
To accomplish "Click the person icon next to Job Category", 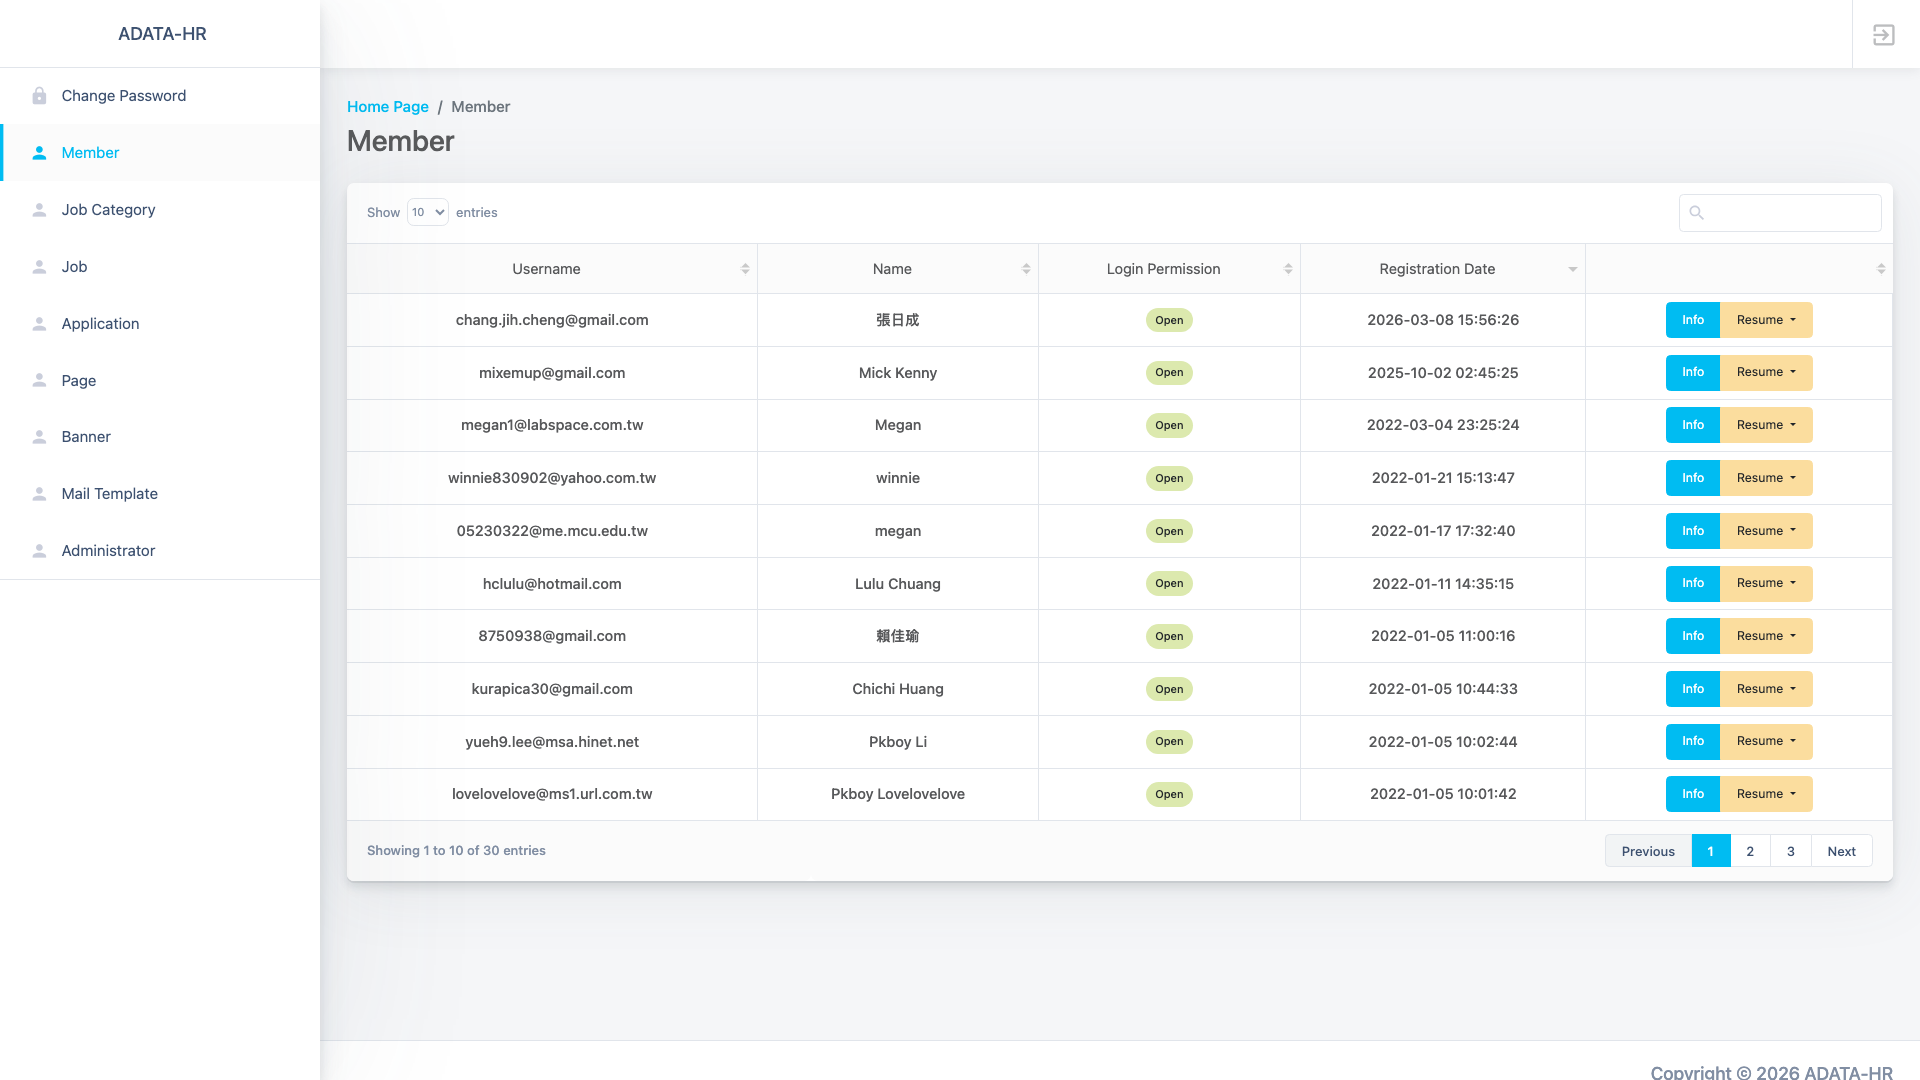I will (x=39, y=210).
